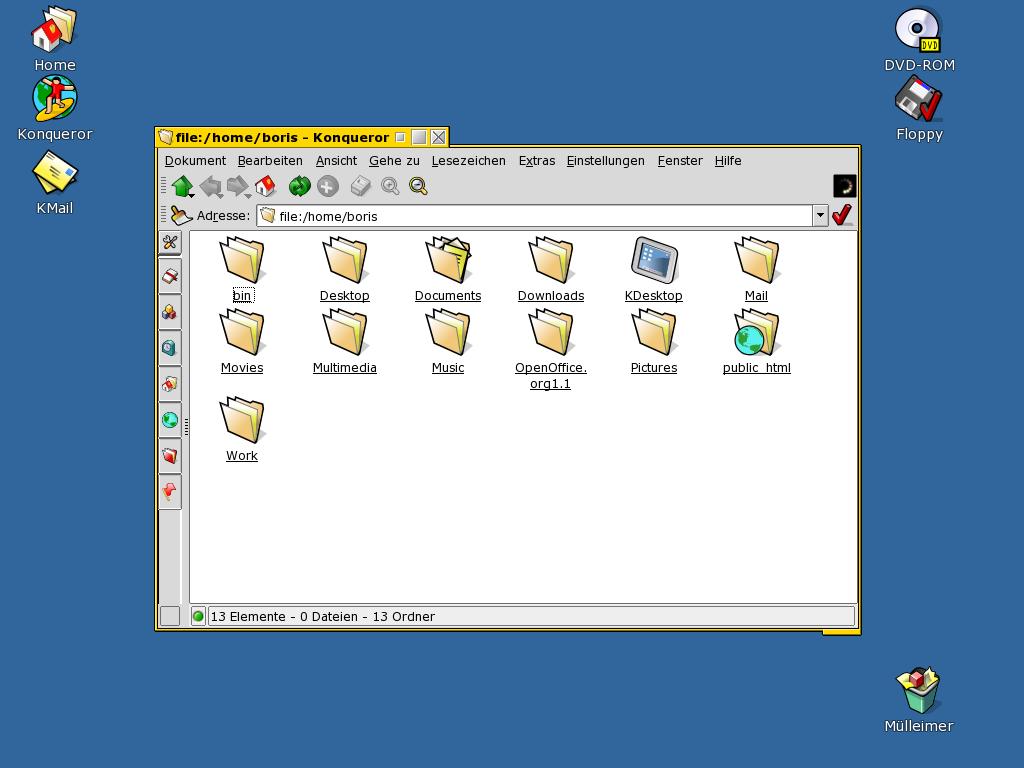This screenshot has width=1024, height=768.
Task: Open the Bearbeiten menu
Action: point(270,161)
